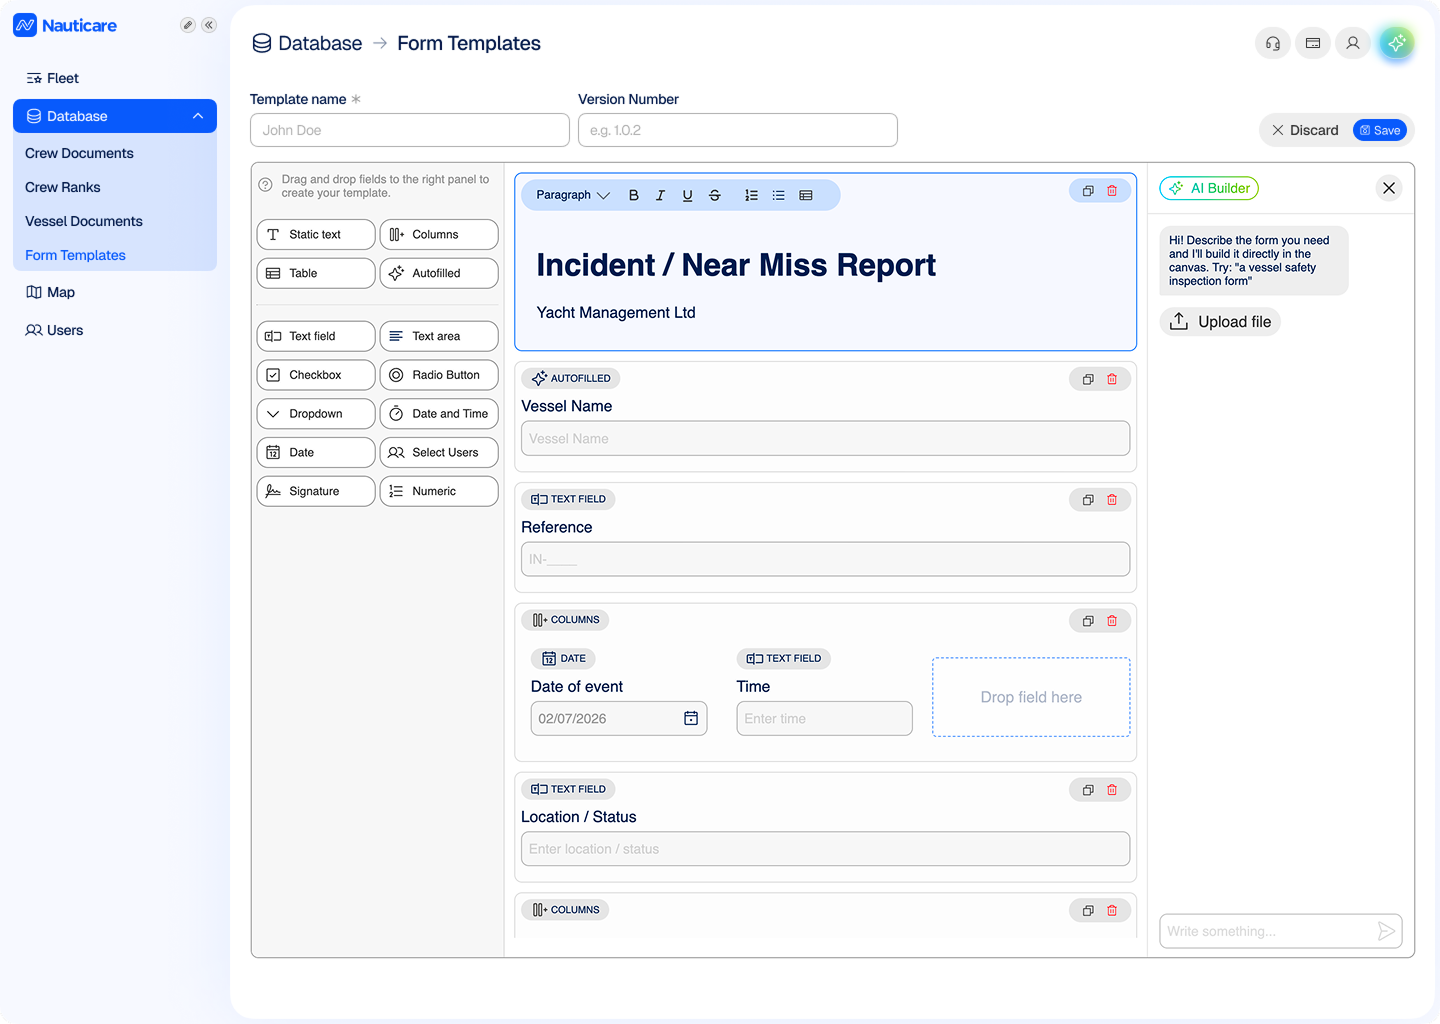Underline the selected heading text
The height and width of the screenshot is (1024, 1440).
[687, 195]
